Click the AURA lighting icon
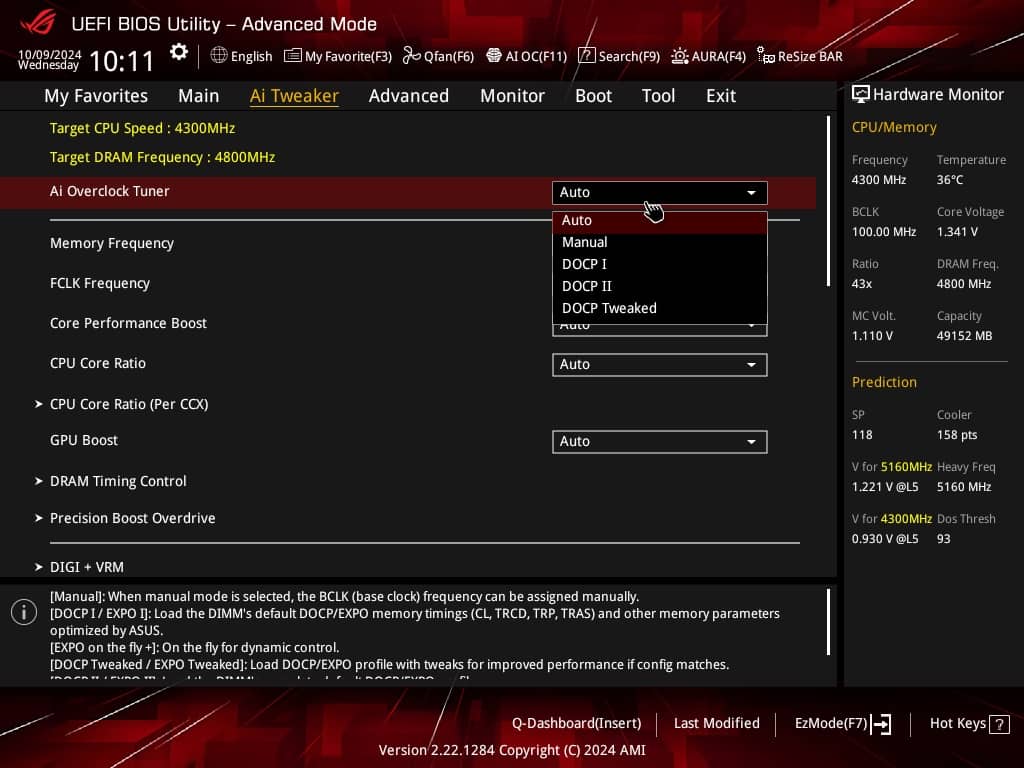 pos(680,56)
